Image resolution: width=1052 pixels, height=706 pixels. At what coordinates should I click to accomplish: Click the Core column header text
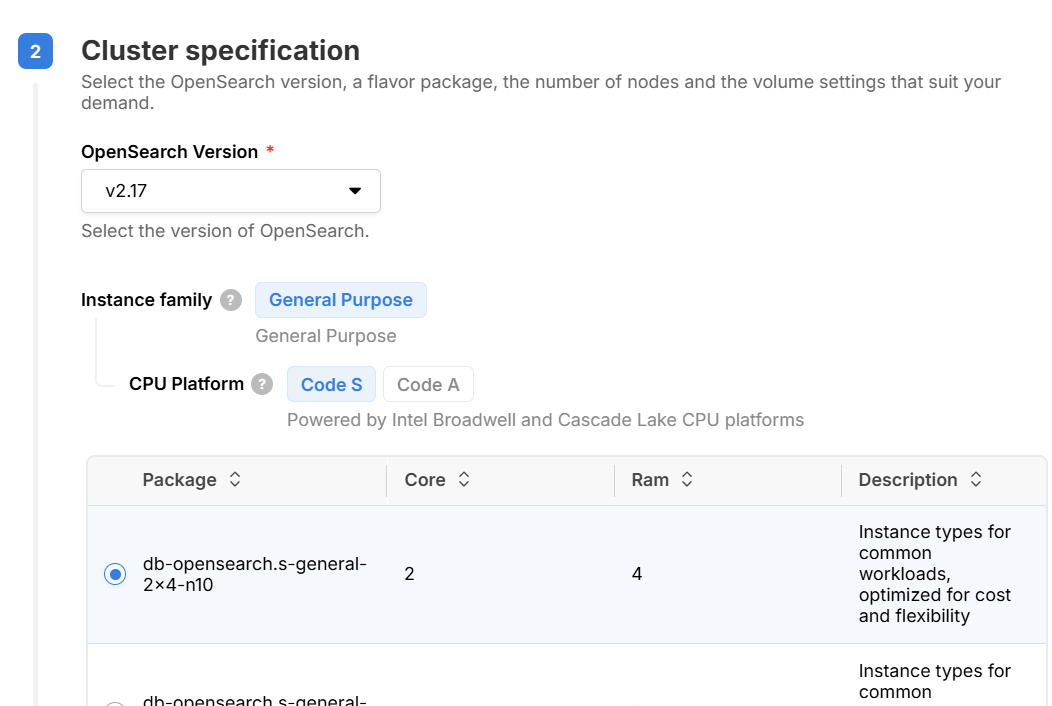(424, 480)
